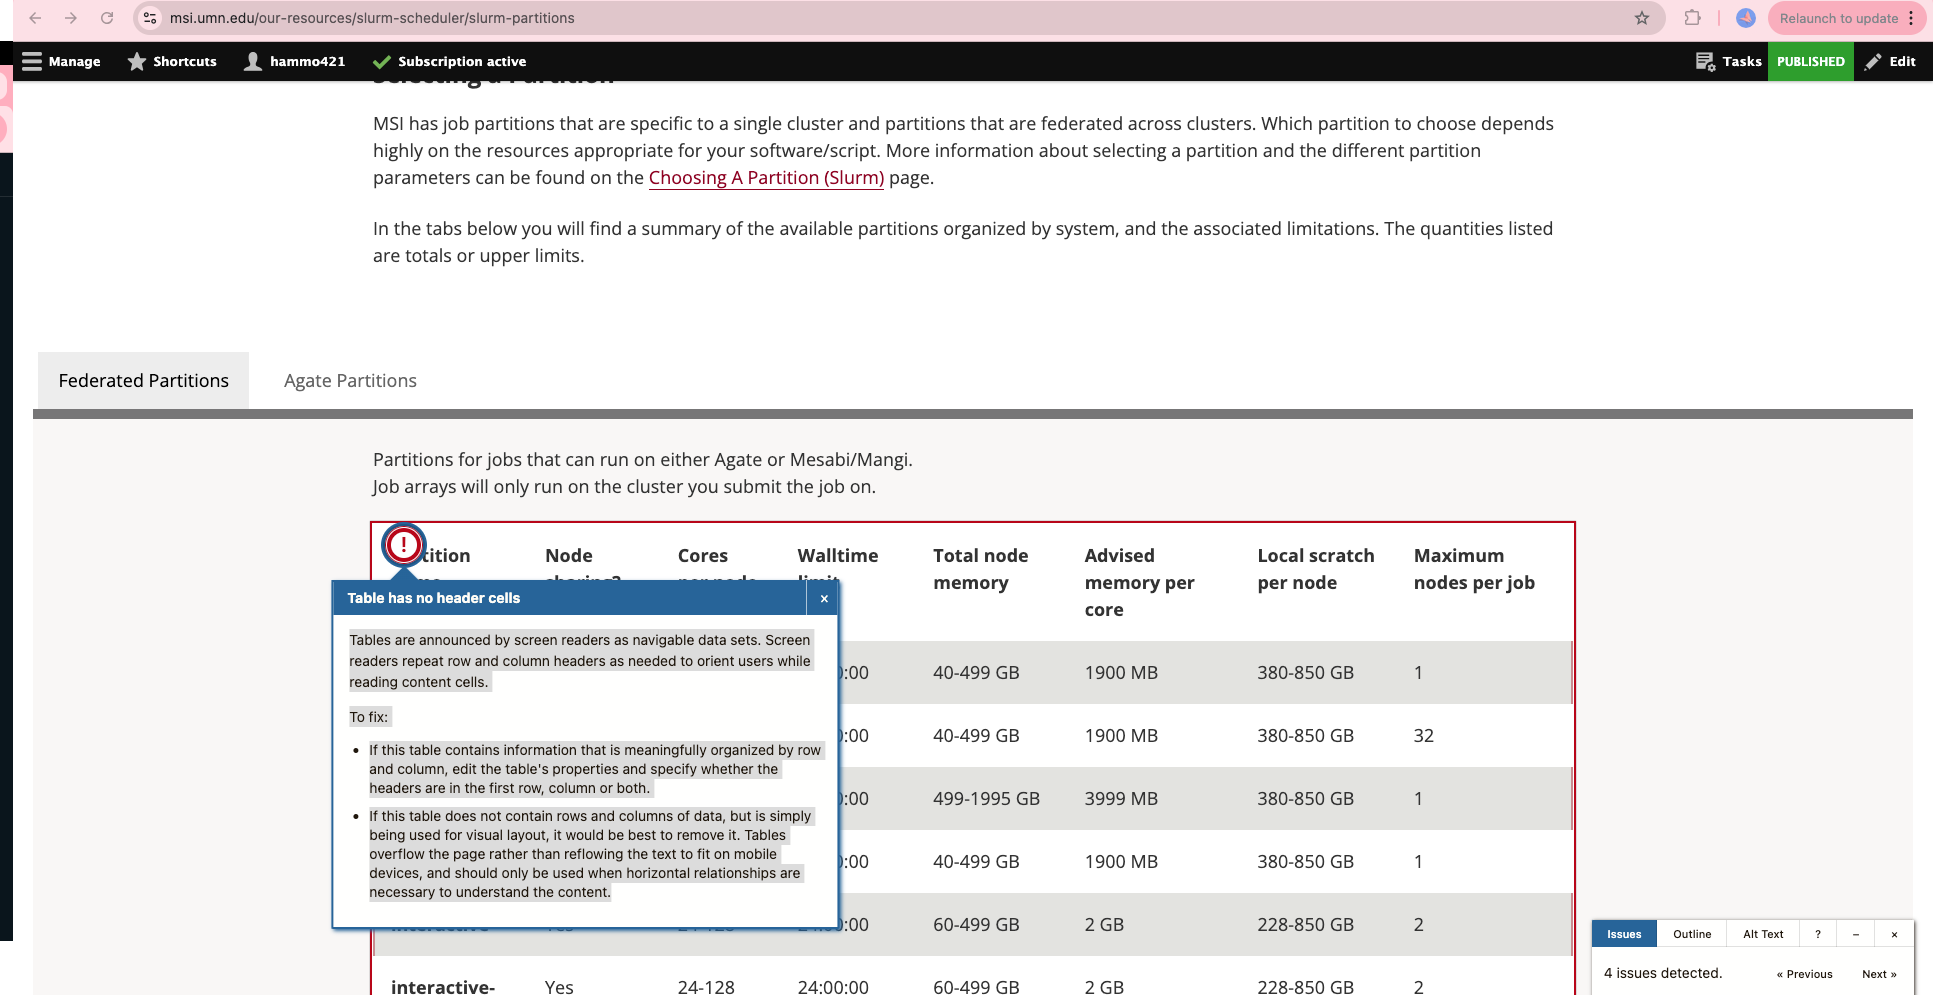Open the Manage hamburger menu

click(x=61, y=61)
